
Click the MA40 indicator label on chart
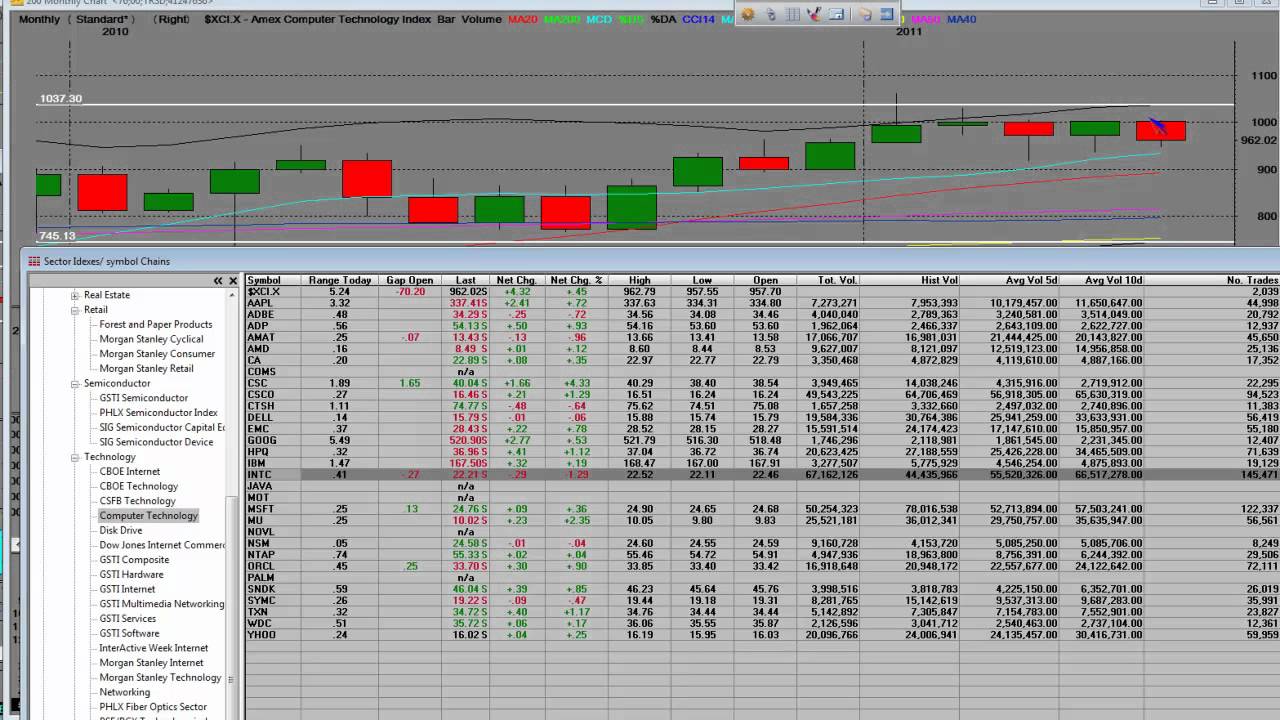tap(962, 19)
